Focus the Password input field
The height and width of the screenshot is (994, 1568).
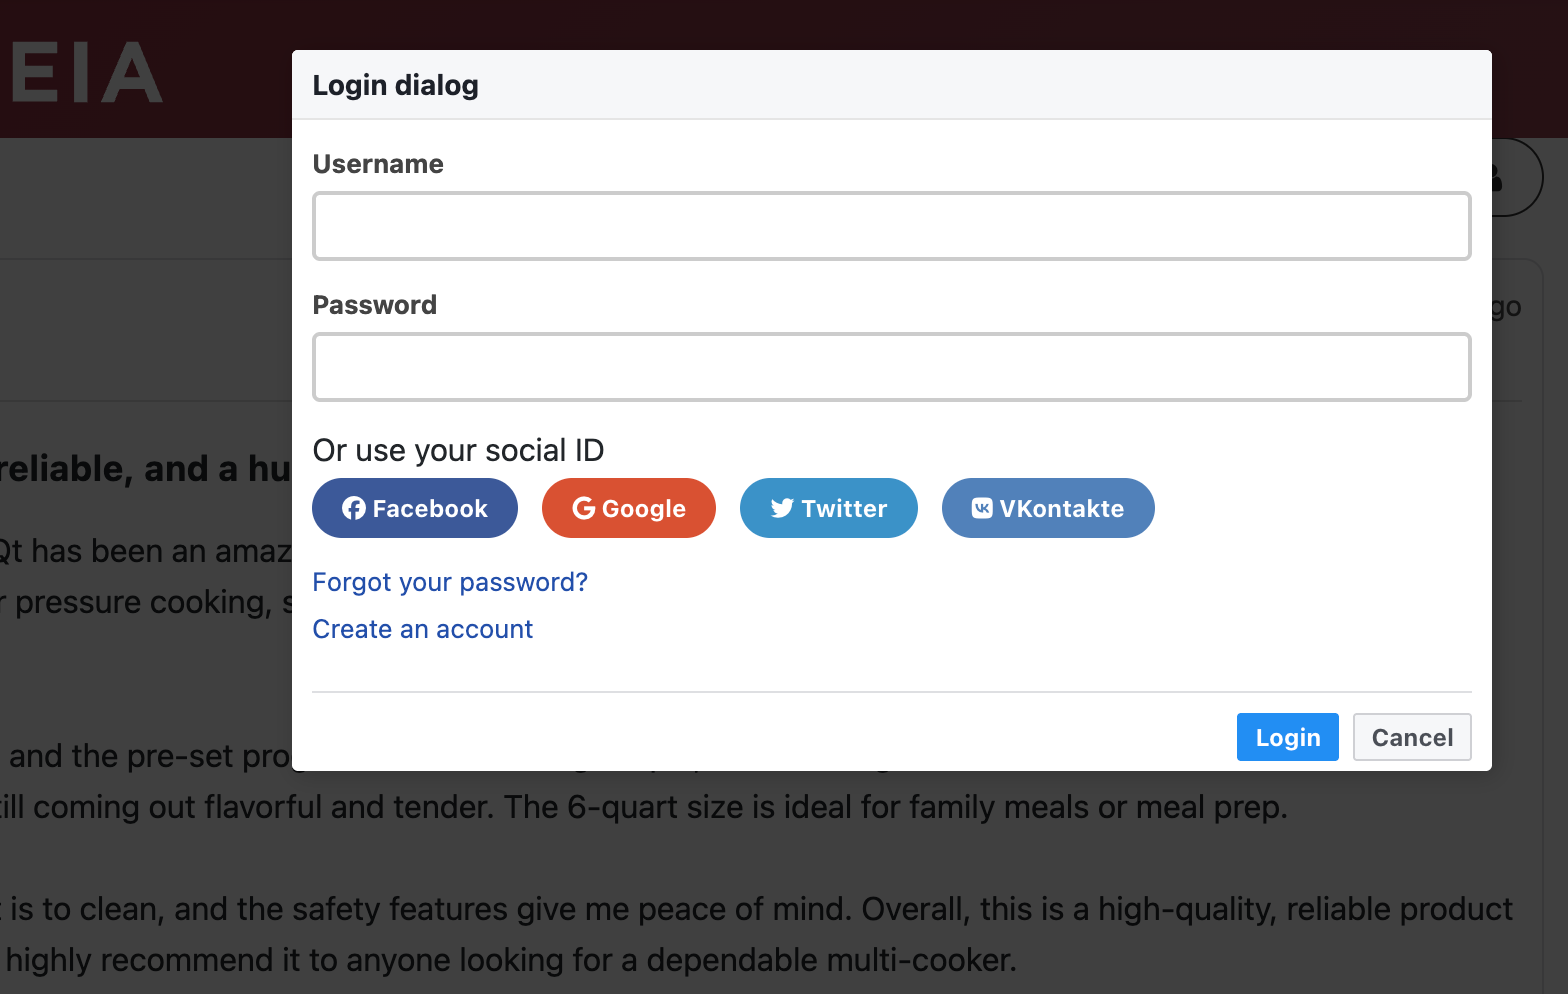pos(891,367)
